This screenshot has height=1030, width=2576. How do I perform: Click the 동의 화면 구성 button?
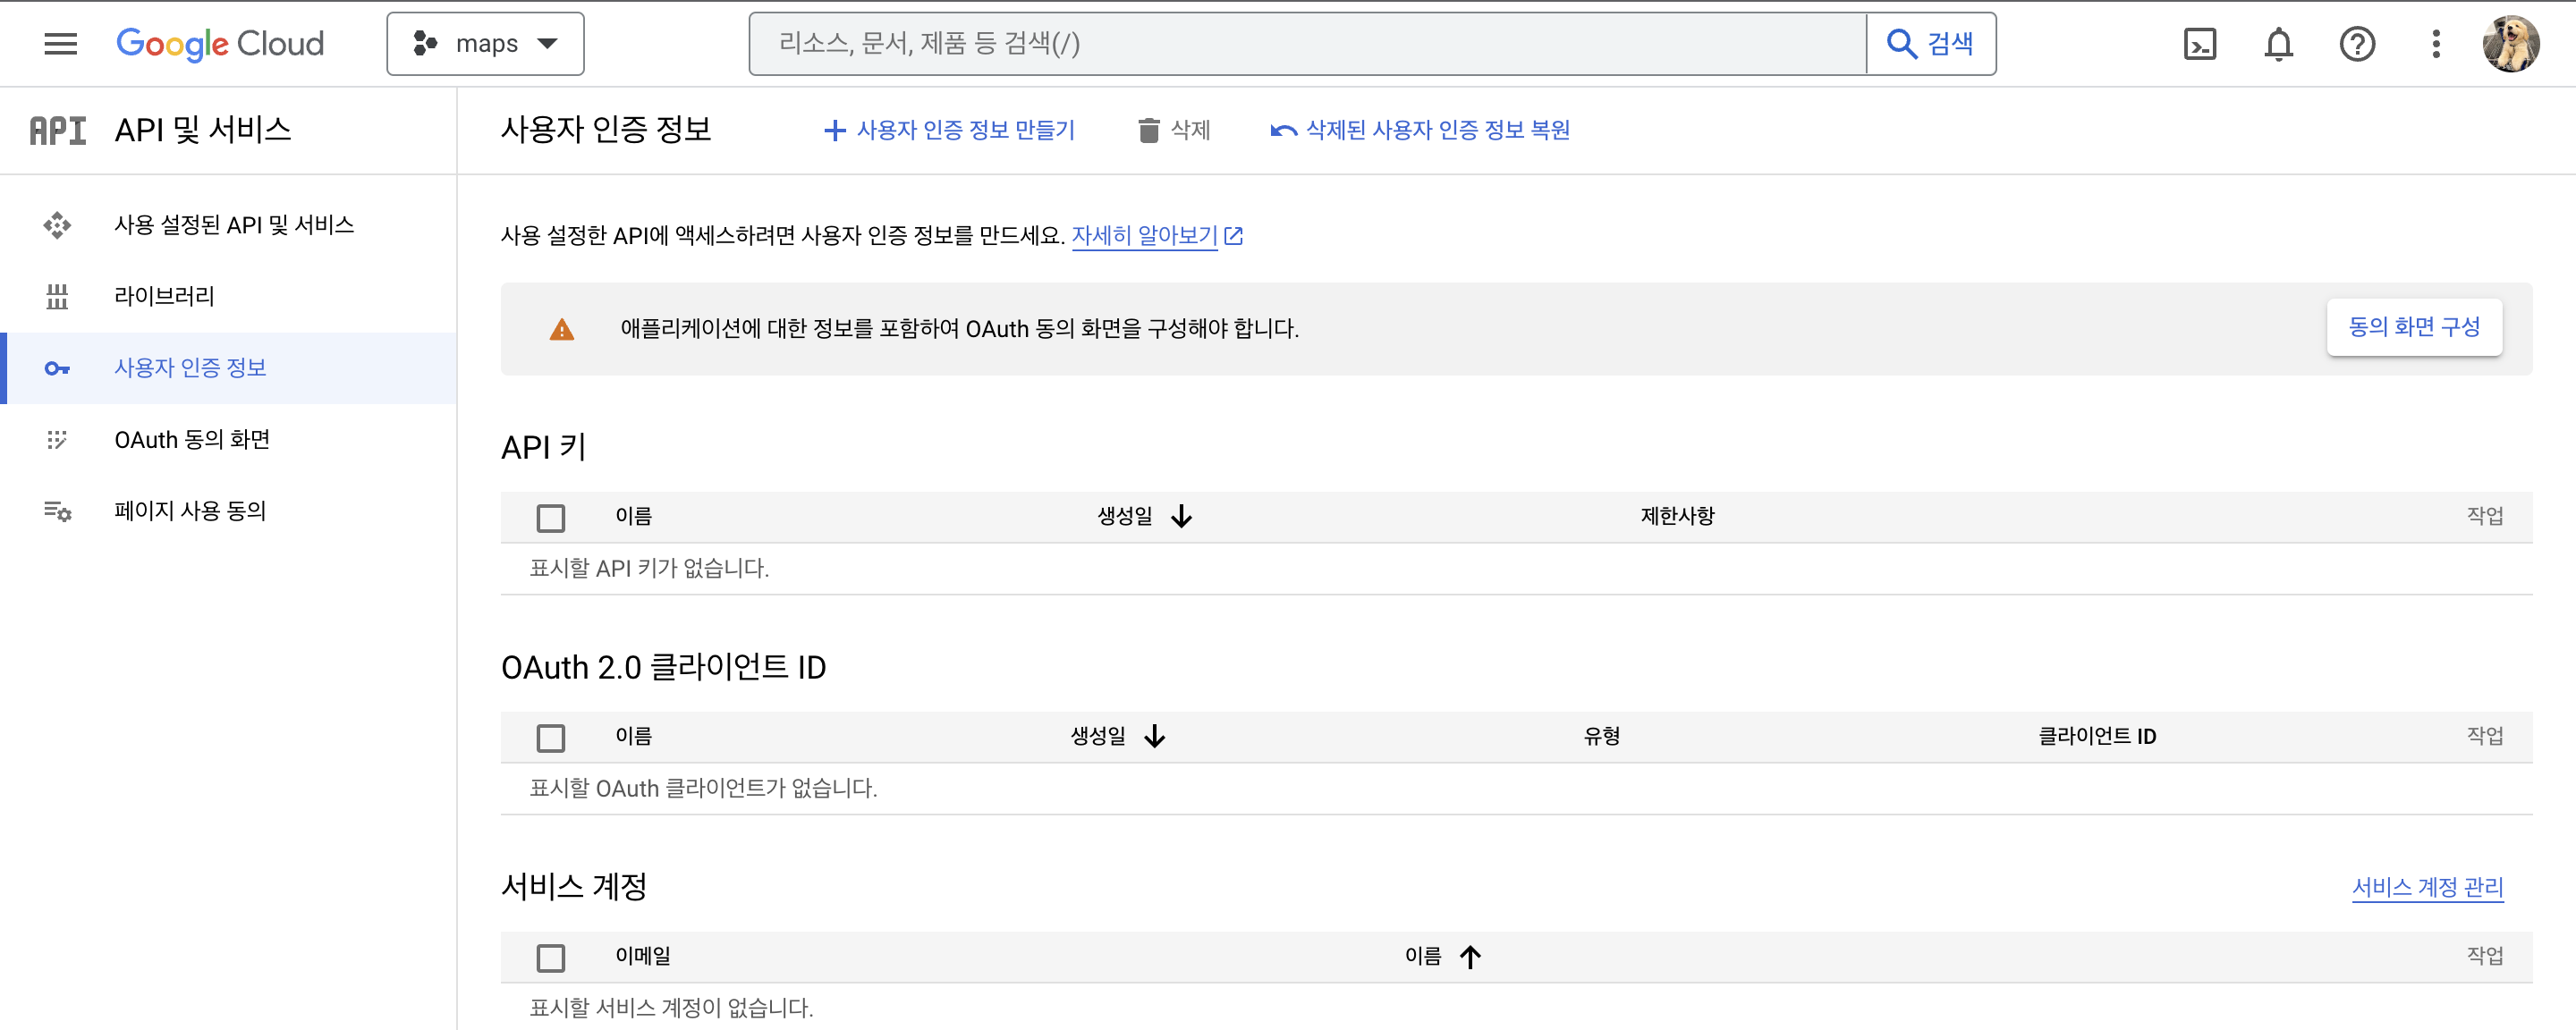click(2413, 327)
